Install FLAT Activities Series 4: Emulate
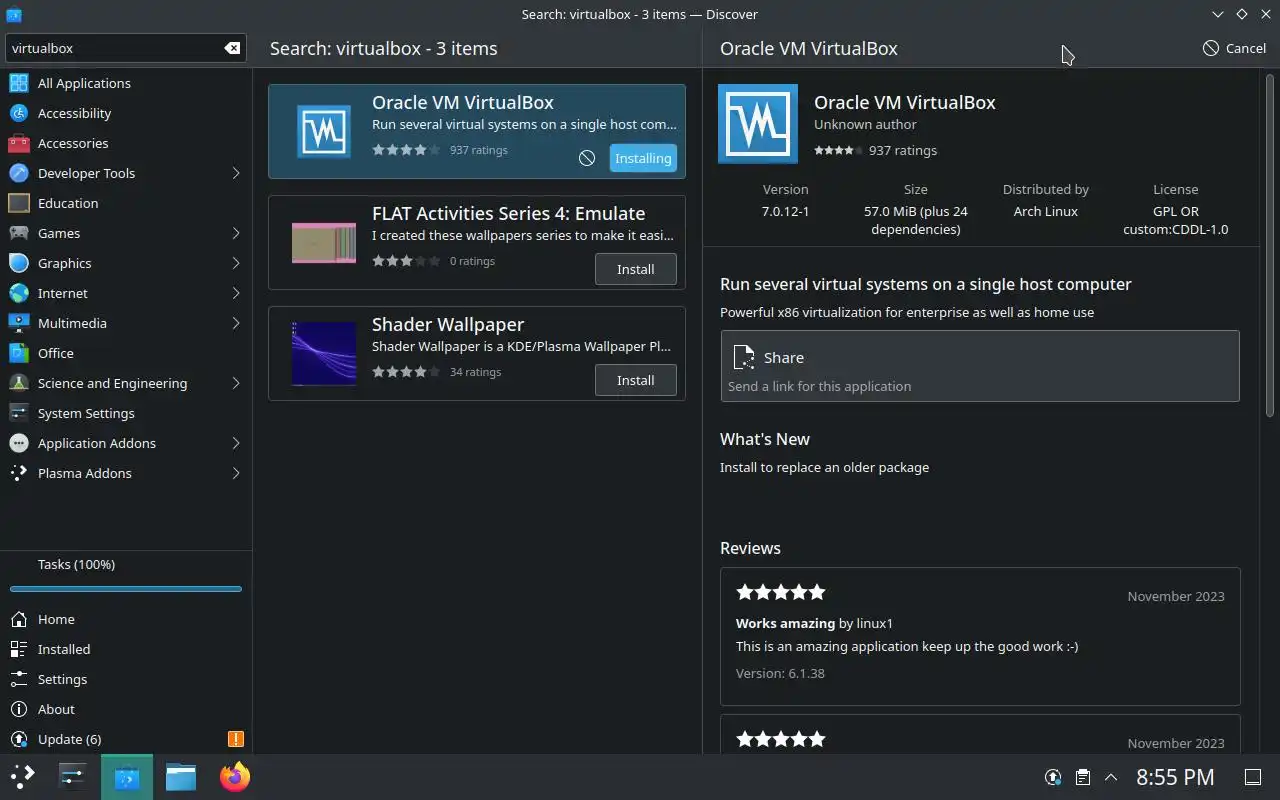 [636, 269]
